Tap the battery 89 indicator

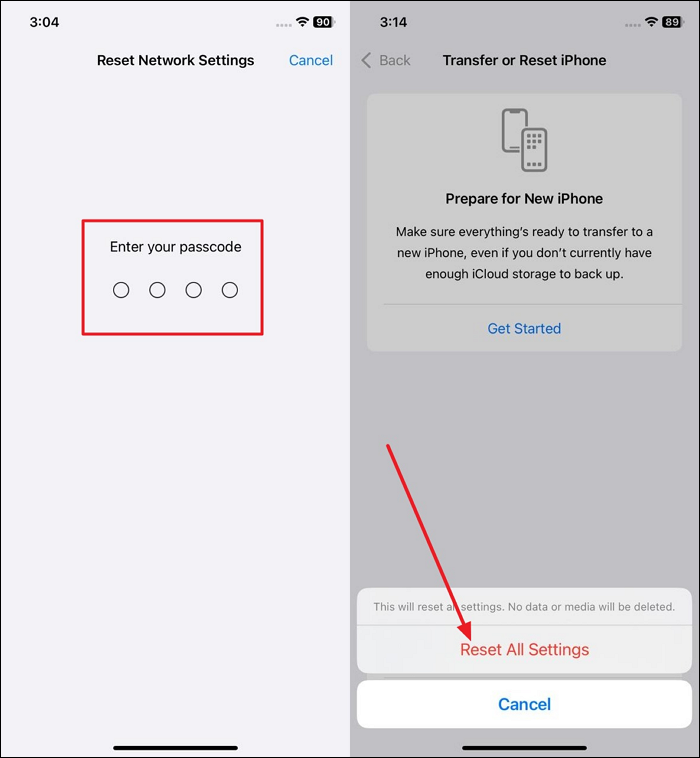coord(673,22)
